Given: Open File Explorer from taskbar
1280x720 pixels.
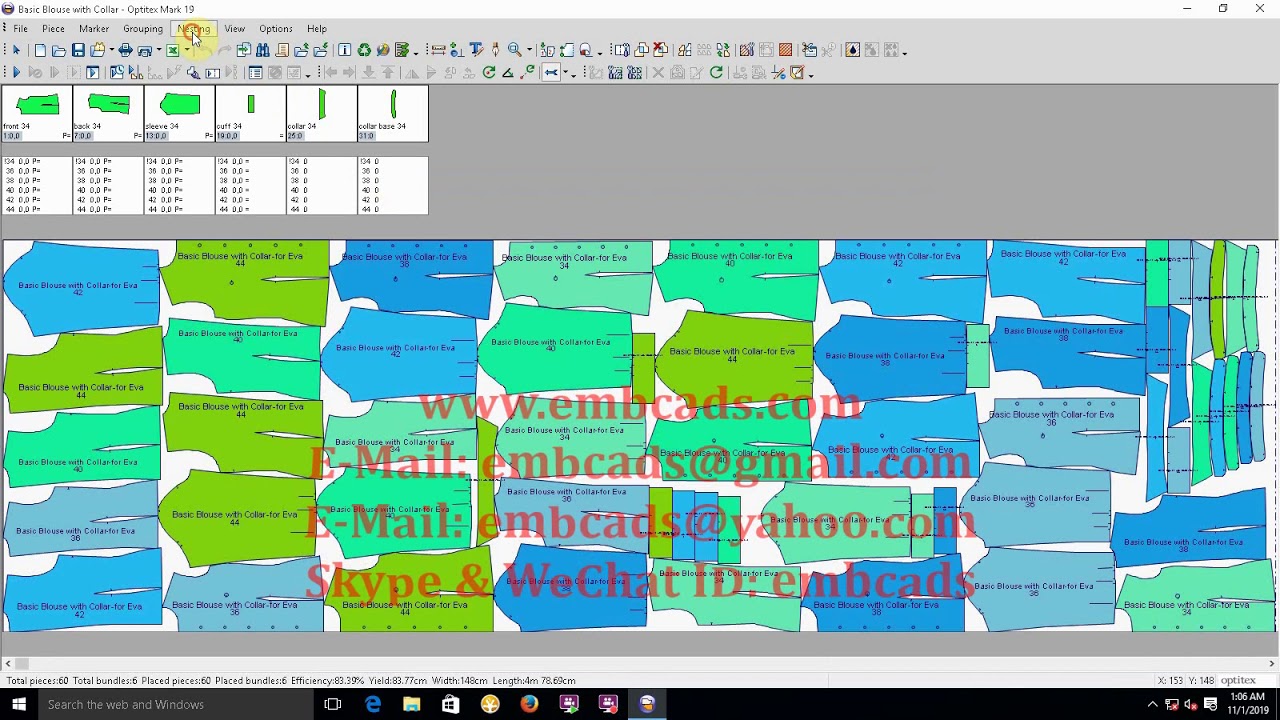Looking at the screenshot, I should point(411,705).
